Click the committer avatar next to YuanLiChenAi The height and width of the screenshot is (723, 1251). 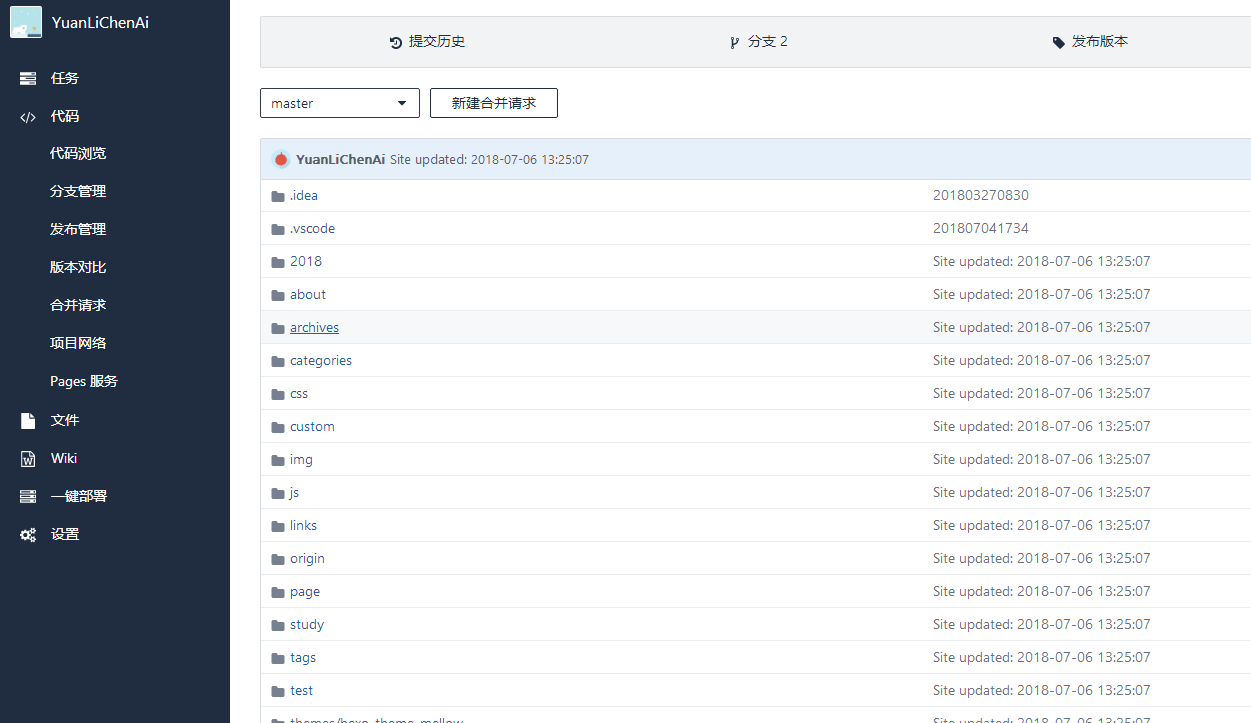tap(281, 159)
